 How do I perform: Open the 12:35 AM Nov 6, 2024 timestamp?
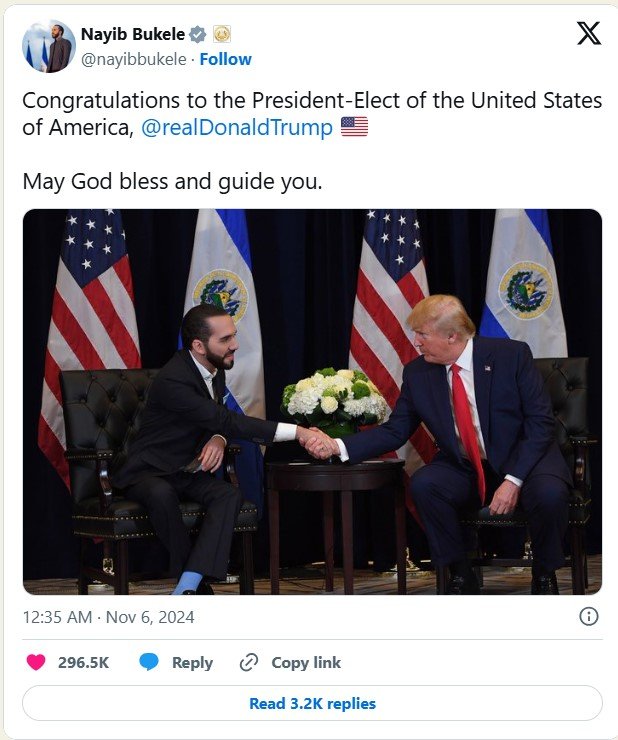(x=108, y=617)
